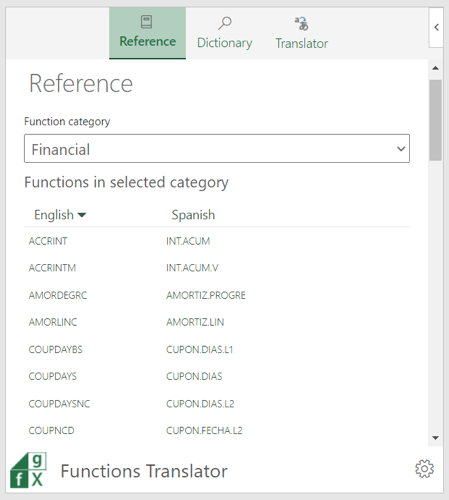The image size is (449, 500).
Task: Select the COUPDAYSNC function
Action: (x=59, y=404)
